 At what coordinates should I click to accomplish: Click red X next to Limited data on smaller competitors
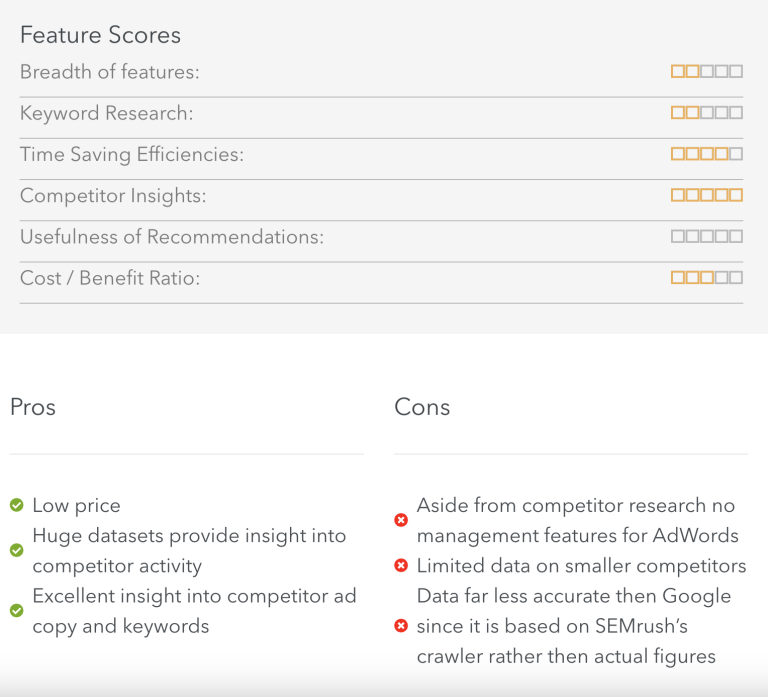click(401, 565)
